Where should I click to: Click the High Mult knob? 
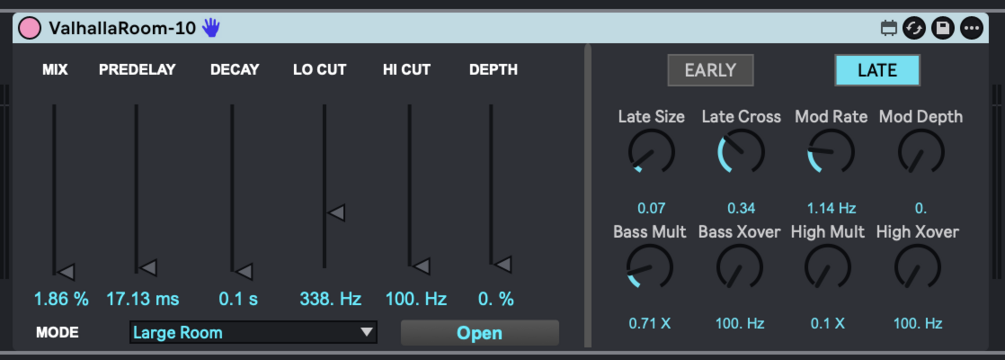click(827, 266)
